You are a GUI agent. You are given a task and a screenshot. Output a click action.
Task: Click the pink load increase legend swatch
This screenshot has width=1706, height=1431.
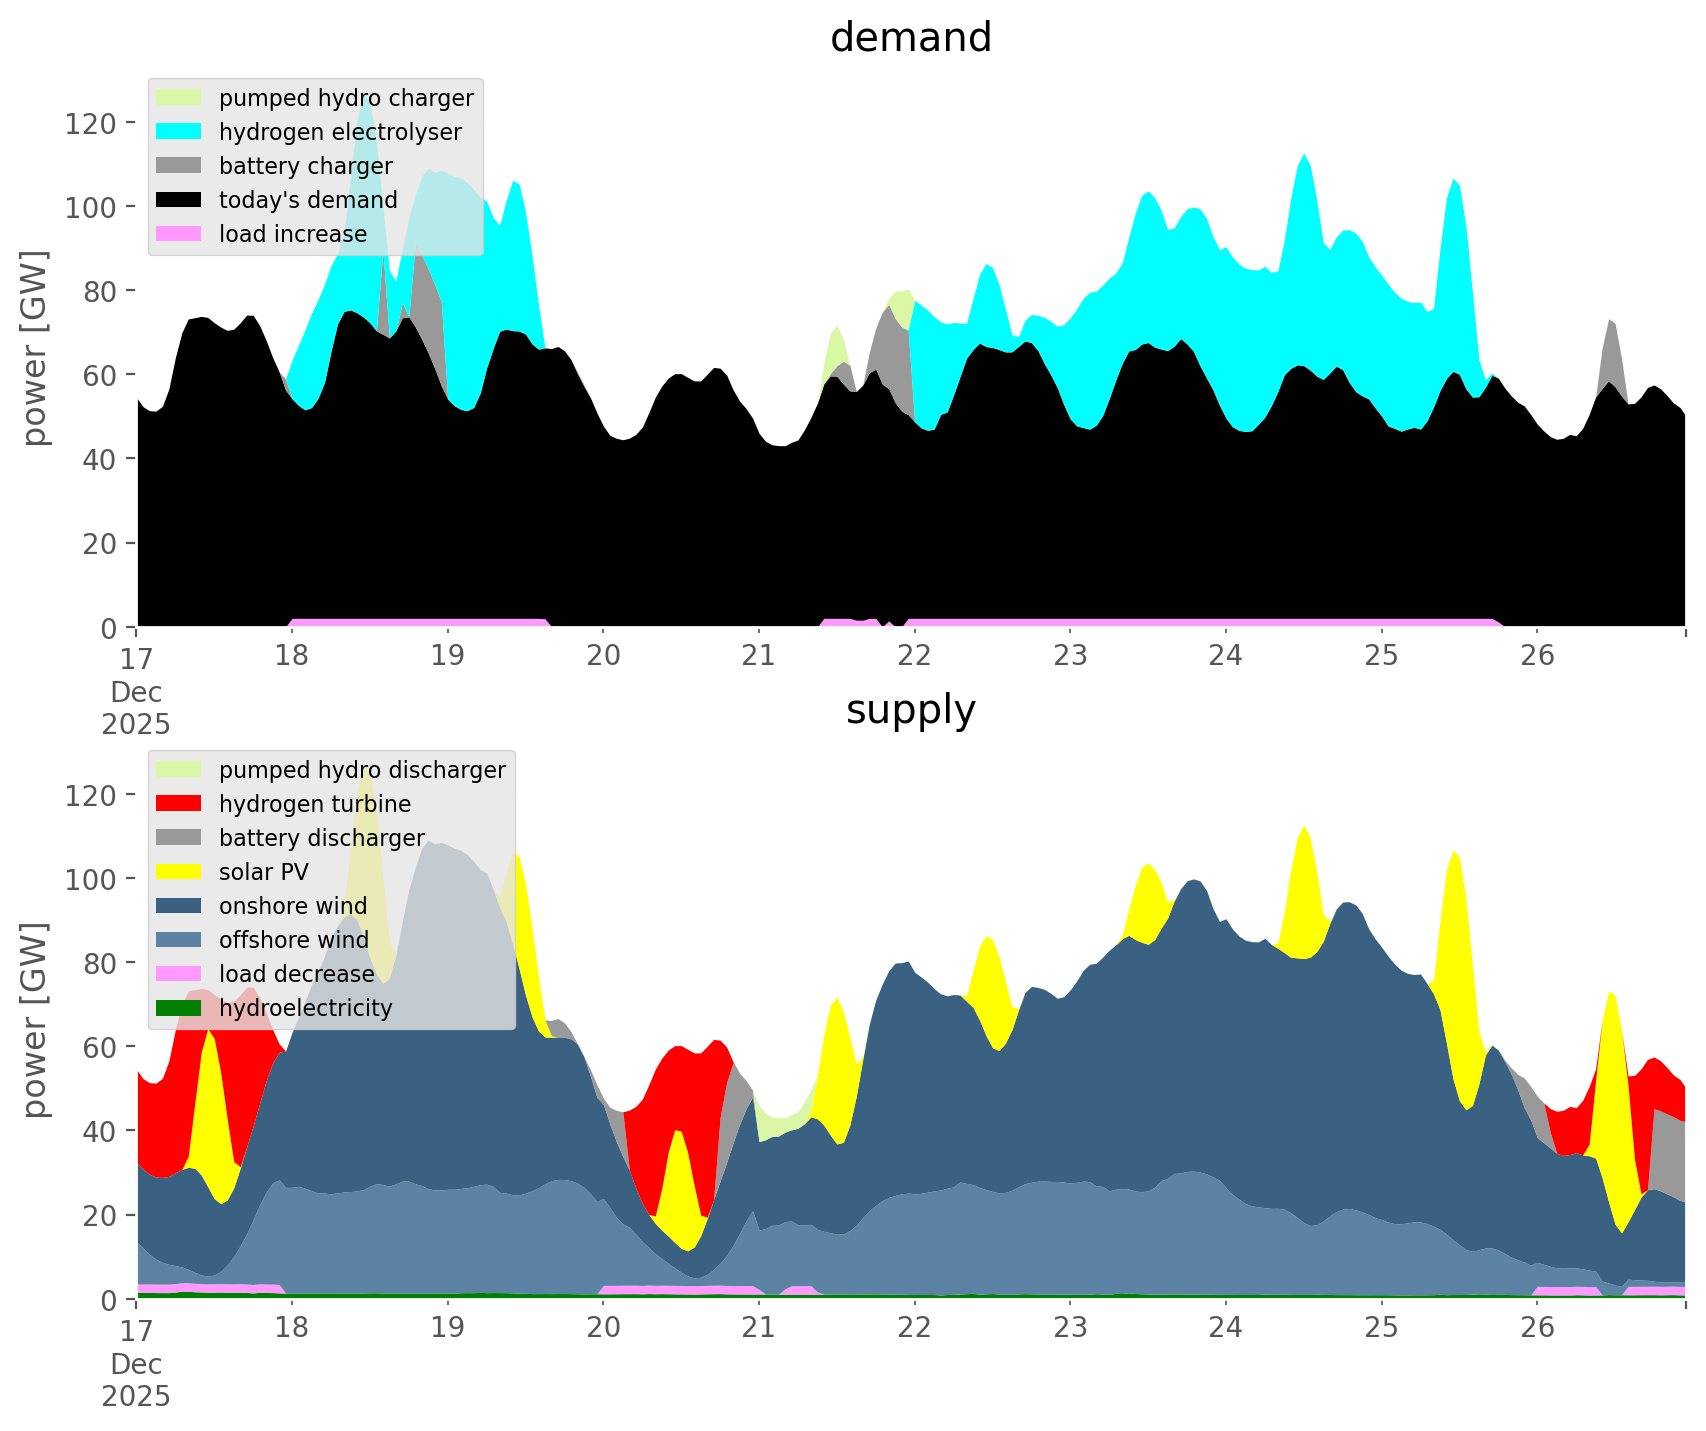pyautogui.click(x=179, y=234)
